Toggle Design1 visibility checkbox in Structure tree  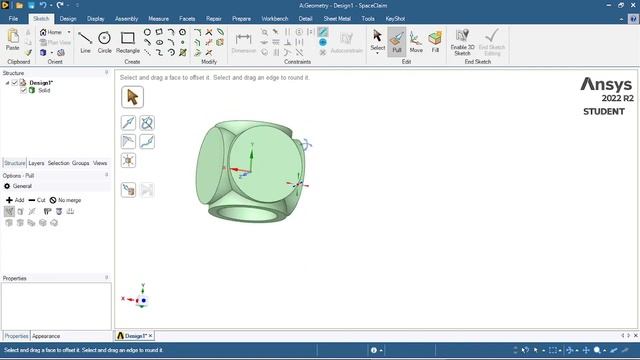click(x=15, y=83)
